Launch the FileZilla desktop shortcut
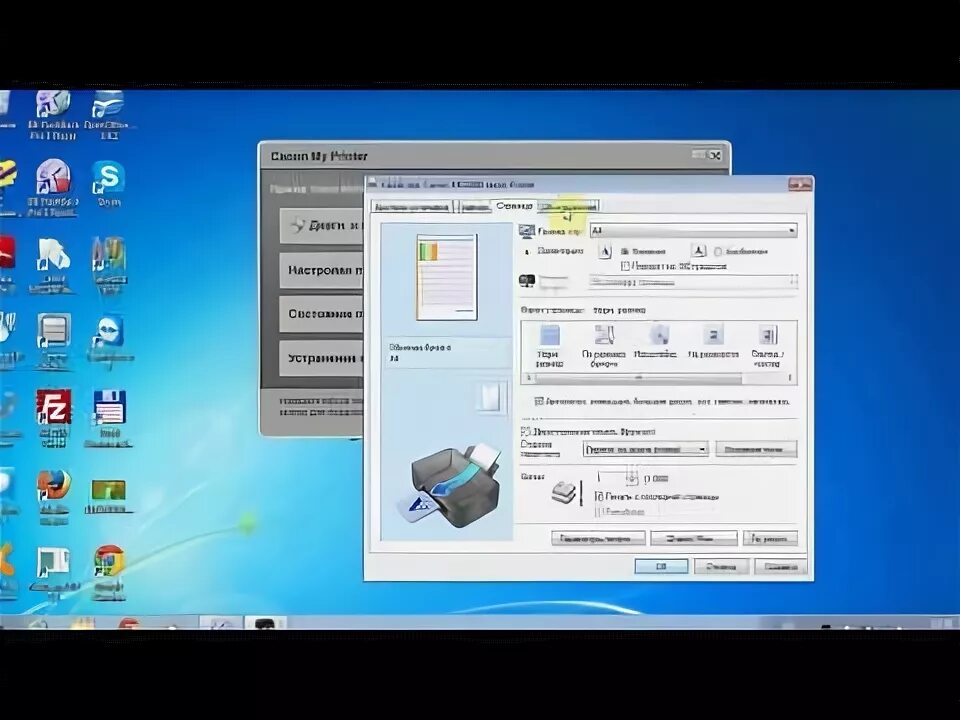 (x=54, y=418)
